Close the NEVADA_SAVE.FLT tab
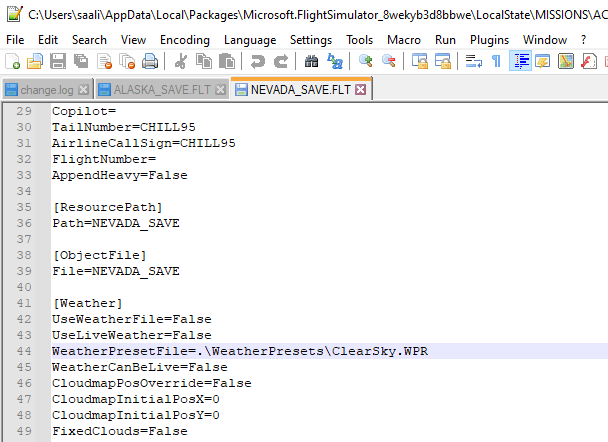608x442 pixels. (361, 90)
